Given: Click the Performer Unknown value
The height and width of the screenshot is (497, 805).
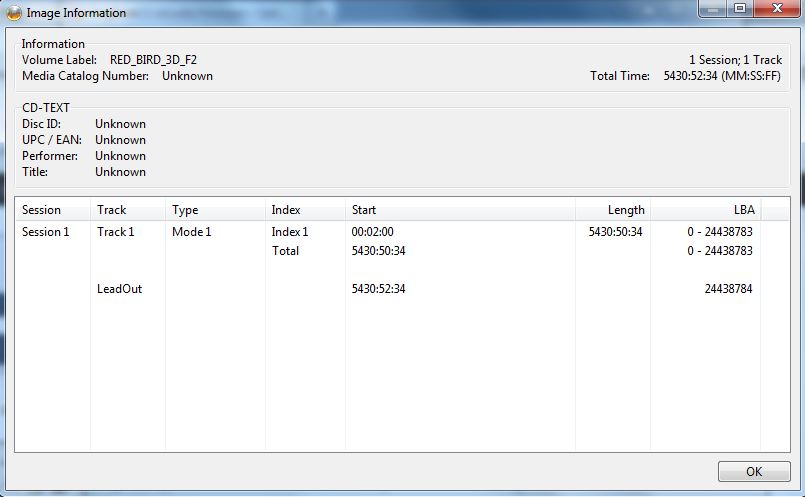Looking at the screenshot, I should 121,156.
